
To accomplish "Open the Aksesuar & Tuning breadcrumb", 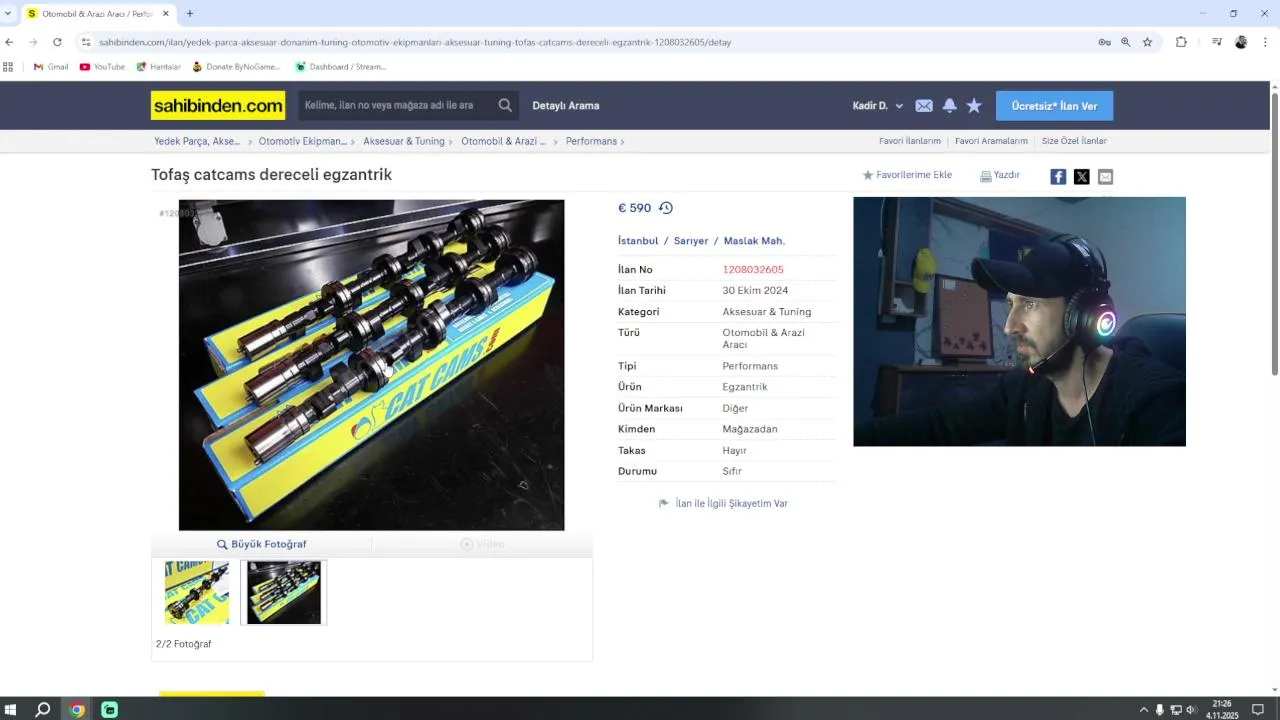I will [x=404, y=141].
